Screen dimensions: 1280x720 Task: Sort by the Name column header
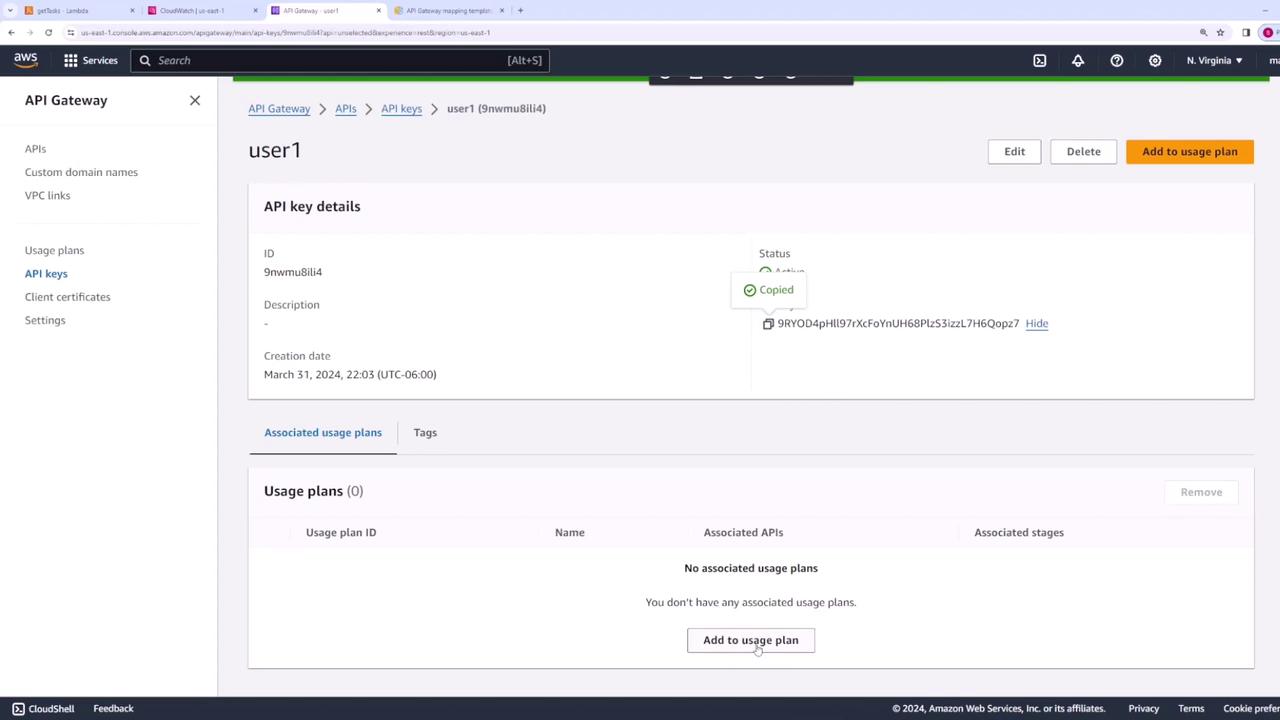click(570, 533)
